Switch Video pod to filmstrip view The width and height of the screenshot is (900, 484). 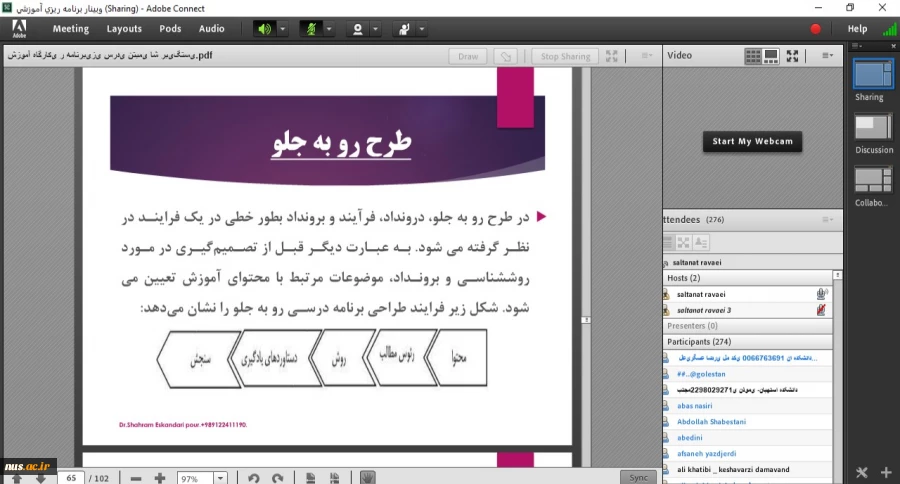771,56
